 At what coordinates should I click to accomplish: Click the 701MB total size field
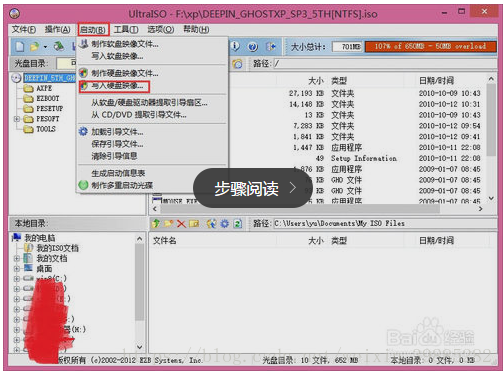pos(347,47)
